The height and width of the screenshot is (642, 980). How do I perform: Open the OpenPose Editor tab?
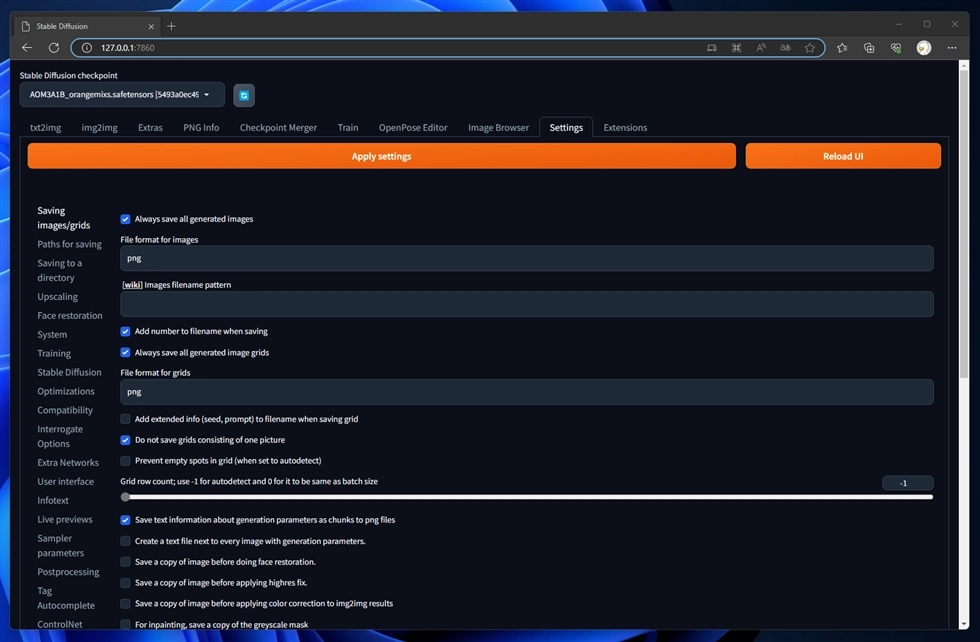click(413, 128)
